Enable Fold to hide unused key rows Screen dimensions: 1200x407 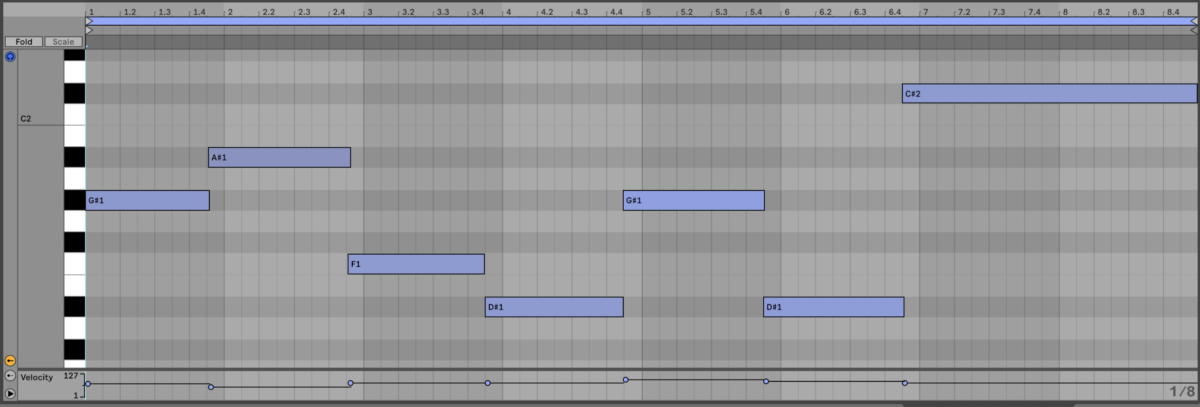click(x=23, y=42)
